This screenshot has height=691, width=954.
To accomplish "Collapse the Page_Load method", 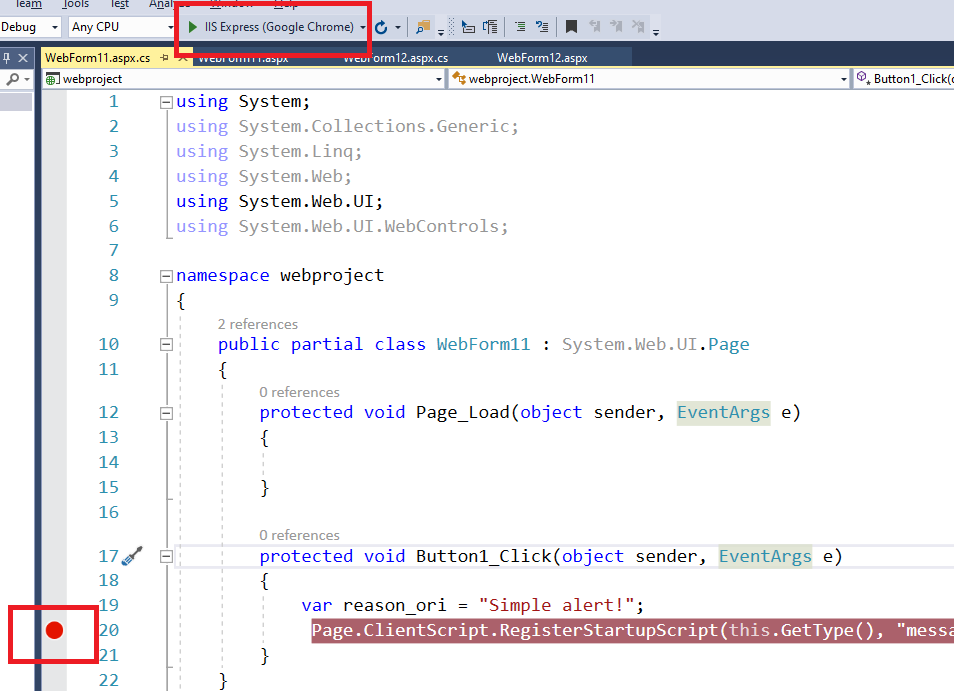I will click(165, 414).
